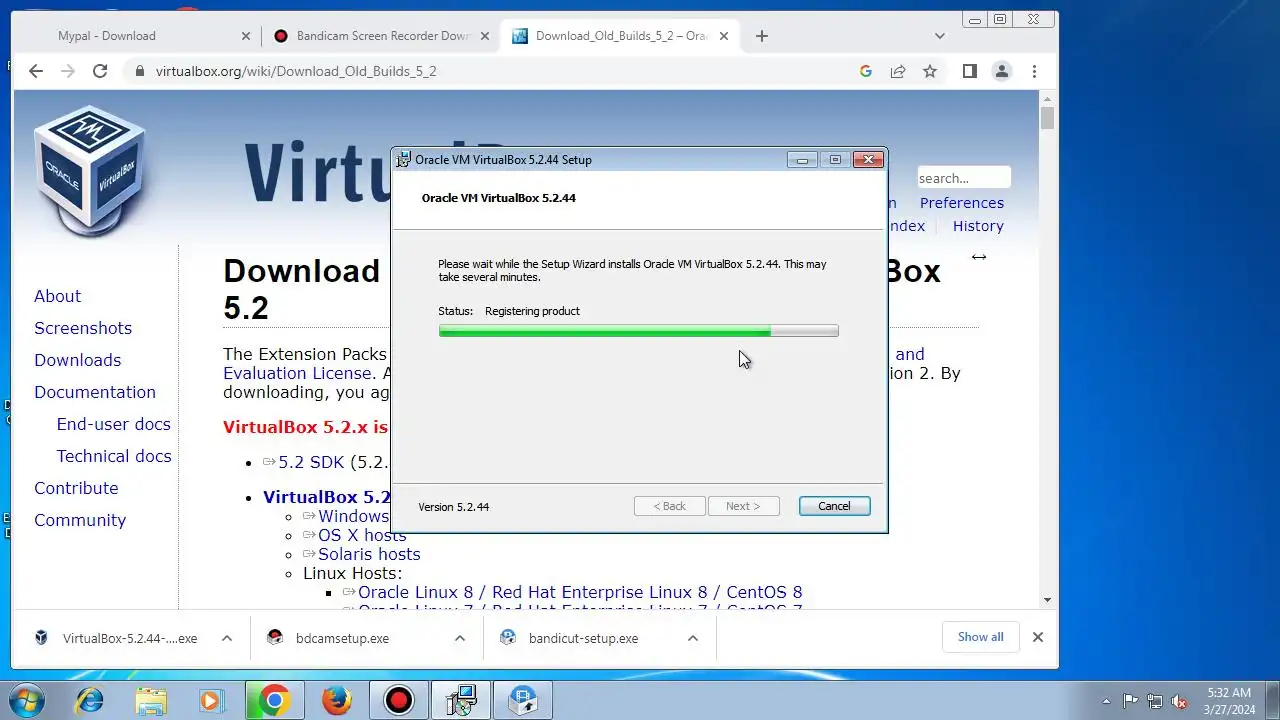The width and height of the screenshot is (1280, 720).
Task: Open Solaris hosts download link
Action: [369, 554]
